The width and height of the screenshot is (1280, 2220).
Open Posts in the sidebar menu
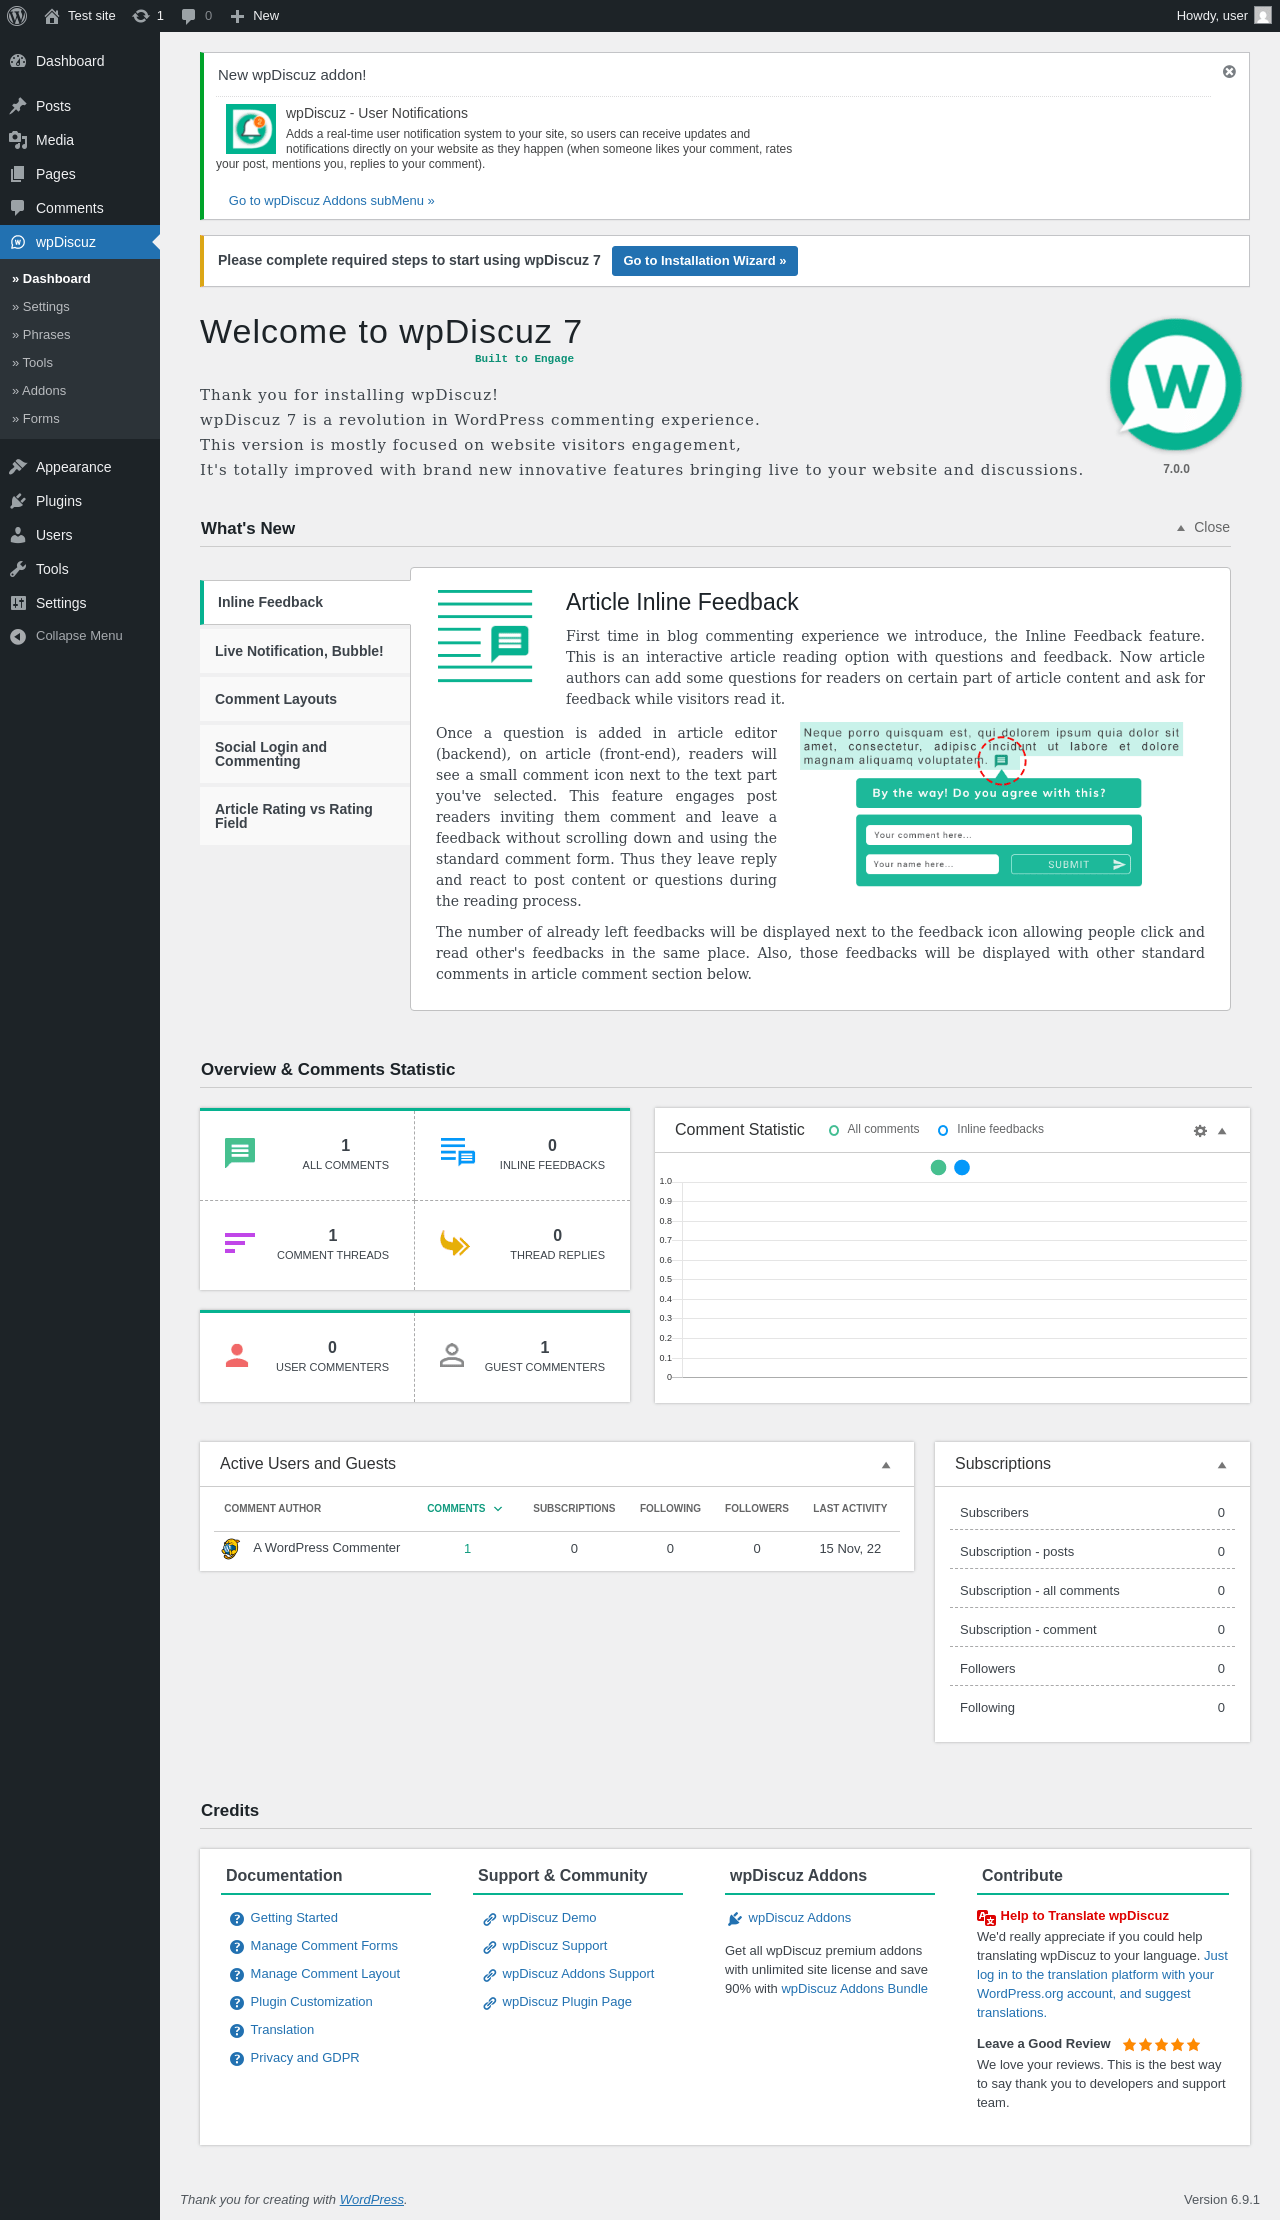coord(80,106)
